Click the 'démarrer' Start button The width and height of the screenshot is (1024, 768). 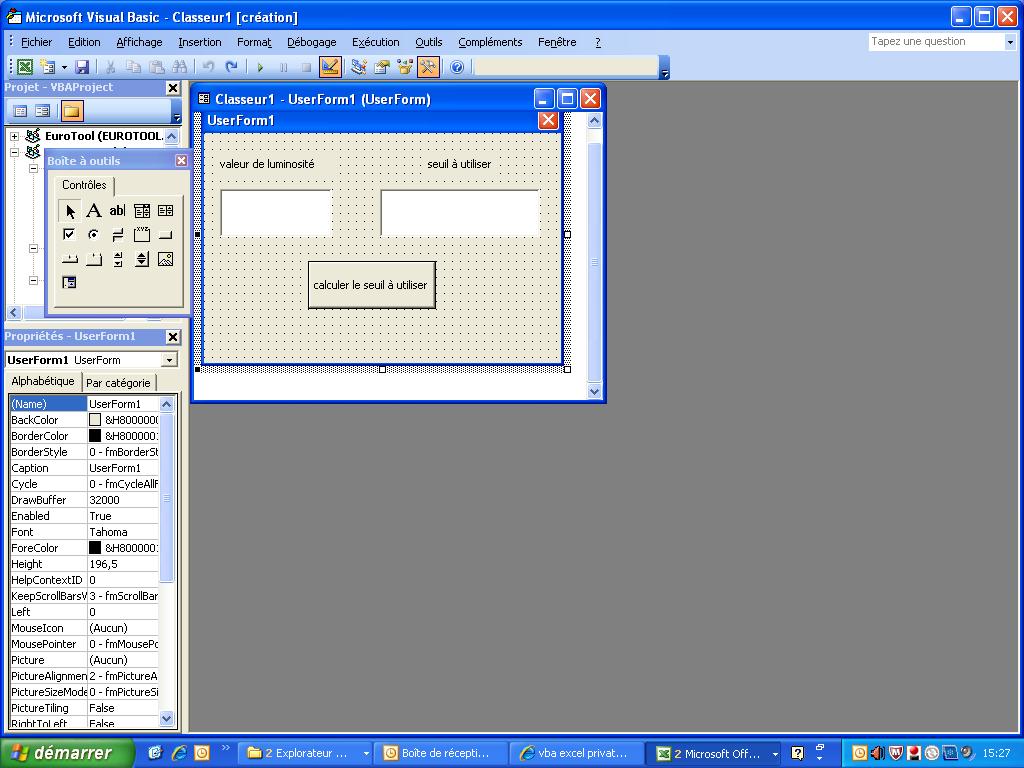point(67,753)
